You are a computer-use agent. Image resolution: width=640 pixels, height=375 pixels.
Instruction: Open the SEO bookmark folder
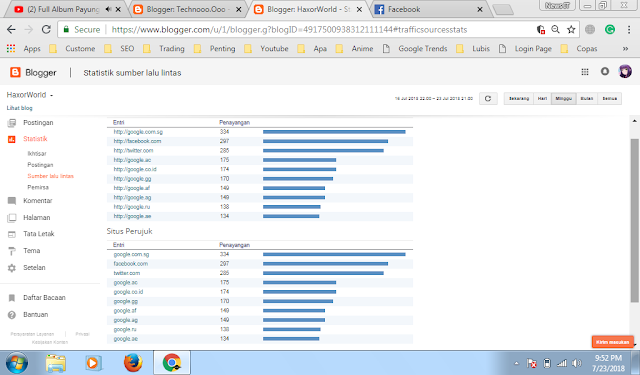(119, 49)
